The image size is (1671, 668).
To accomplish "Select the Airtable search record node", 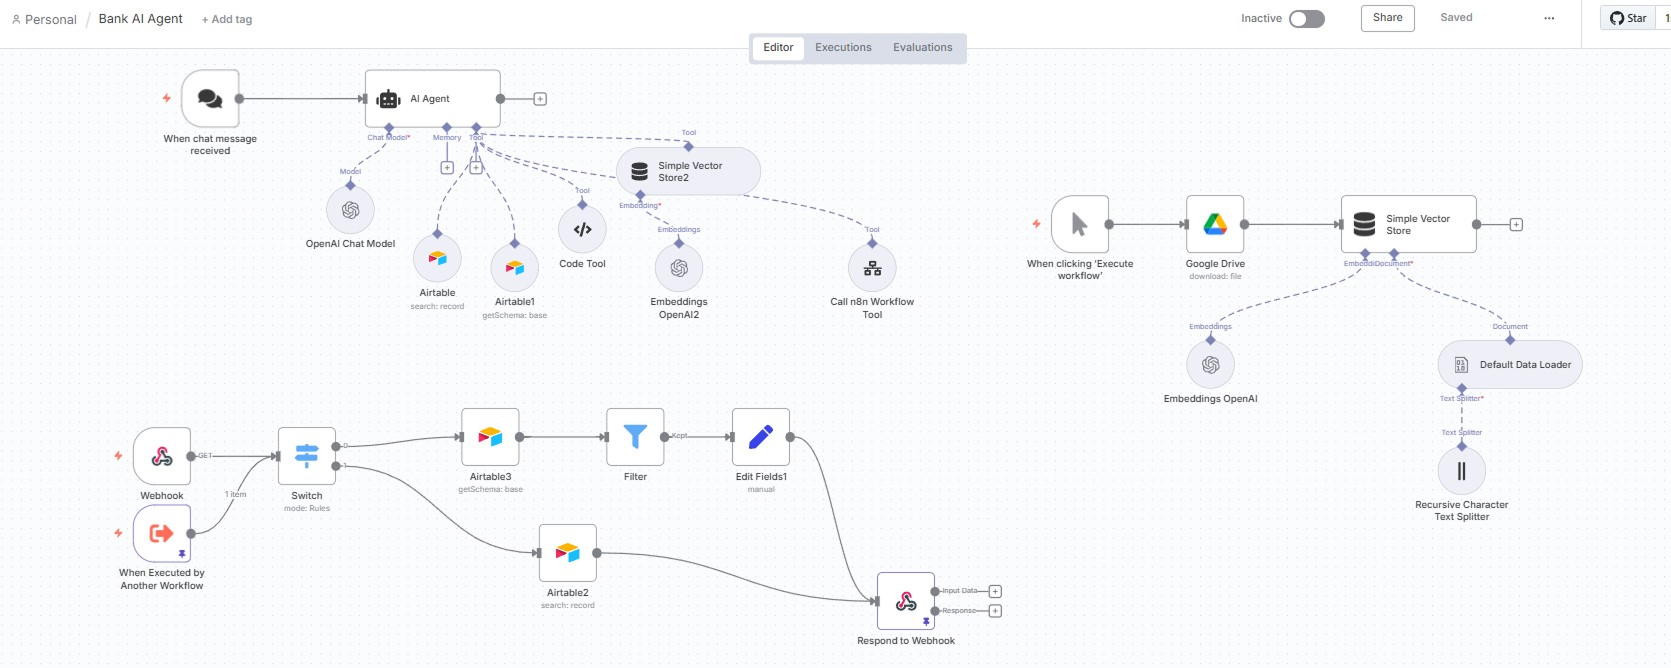I will click(437, 259).
